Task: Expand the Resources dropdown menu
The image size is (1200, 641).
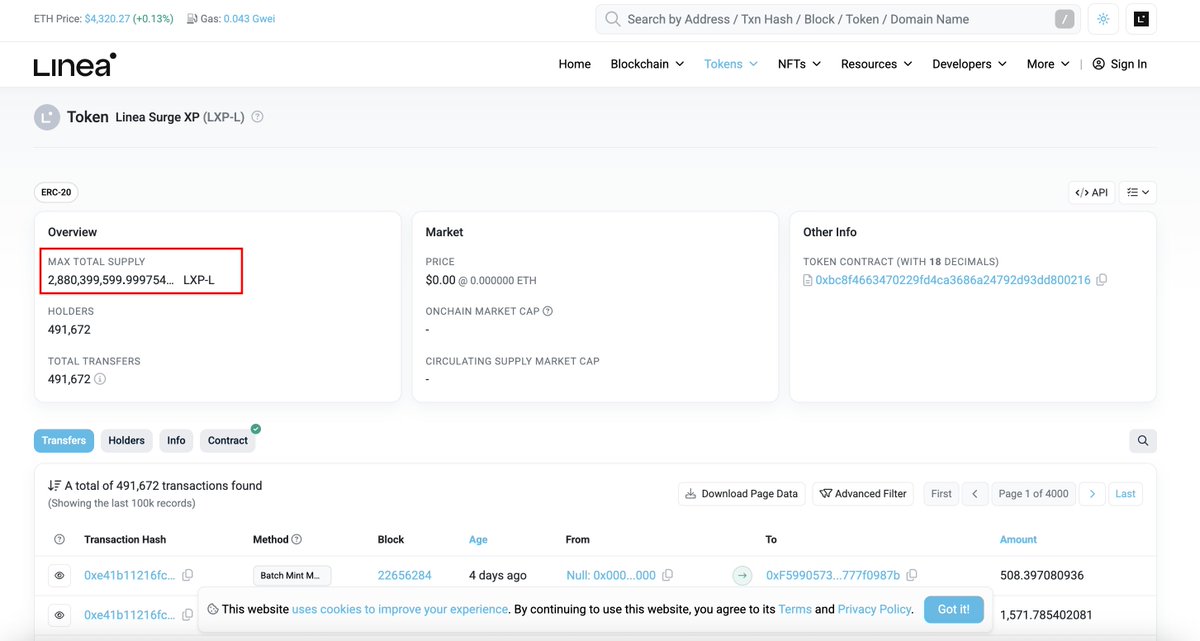Action: [876, 64]
